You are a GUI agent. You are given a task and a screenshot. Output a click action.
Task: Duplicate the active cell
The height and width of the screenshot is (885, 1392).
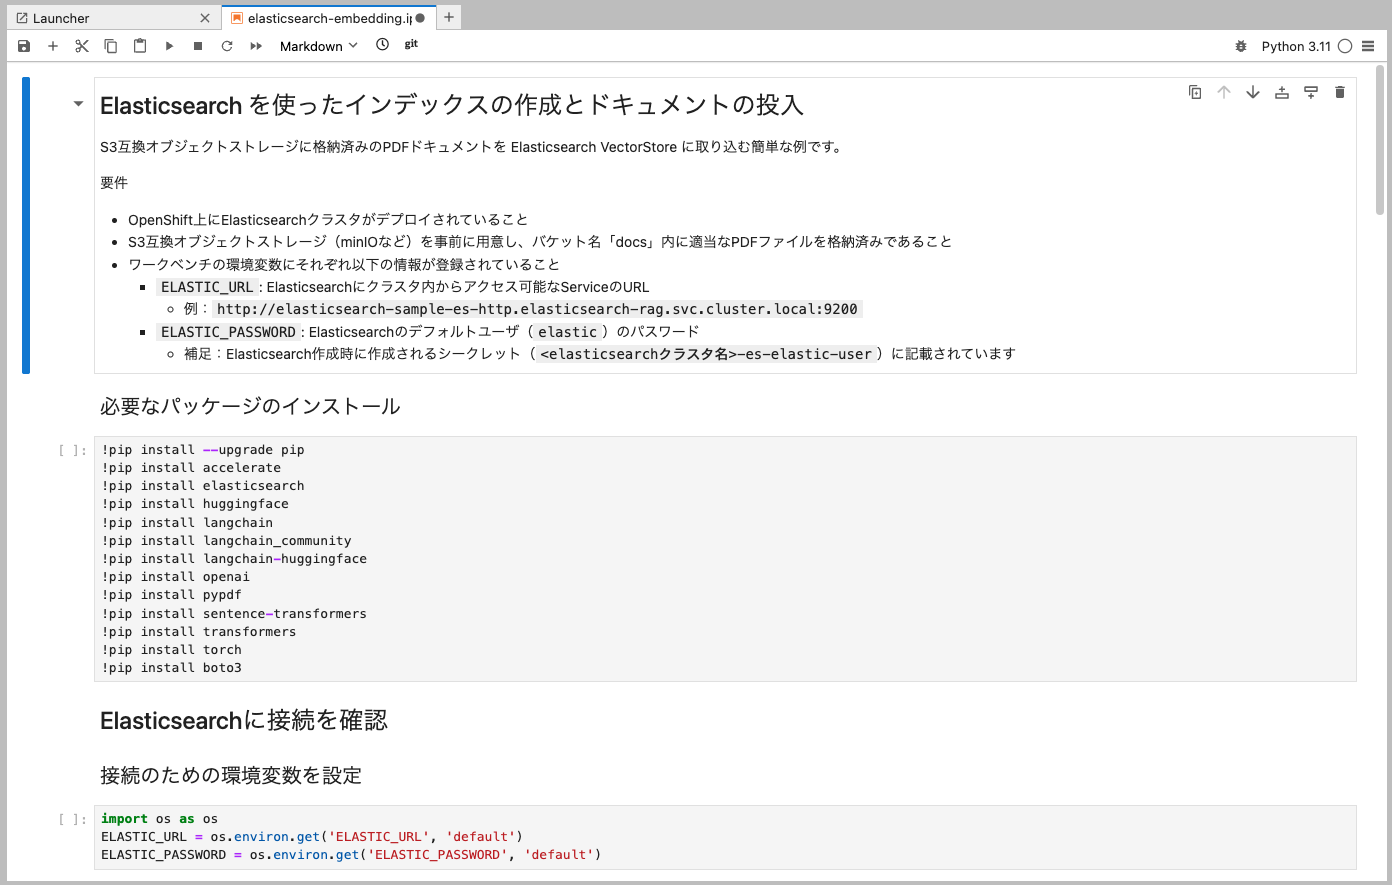coord(1195,92)
